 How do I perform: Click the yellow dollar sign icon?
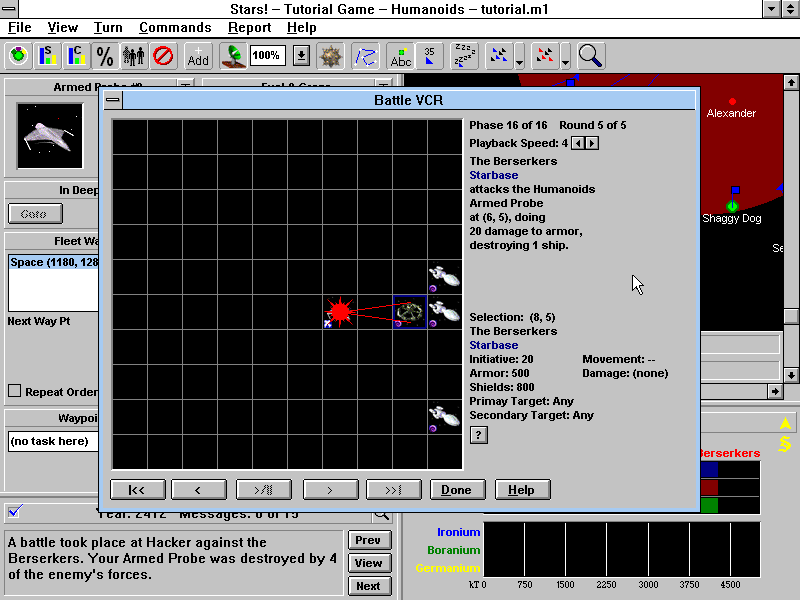(x=785, y=443)
